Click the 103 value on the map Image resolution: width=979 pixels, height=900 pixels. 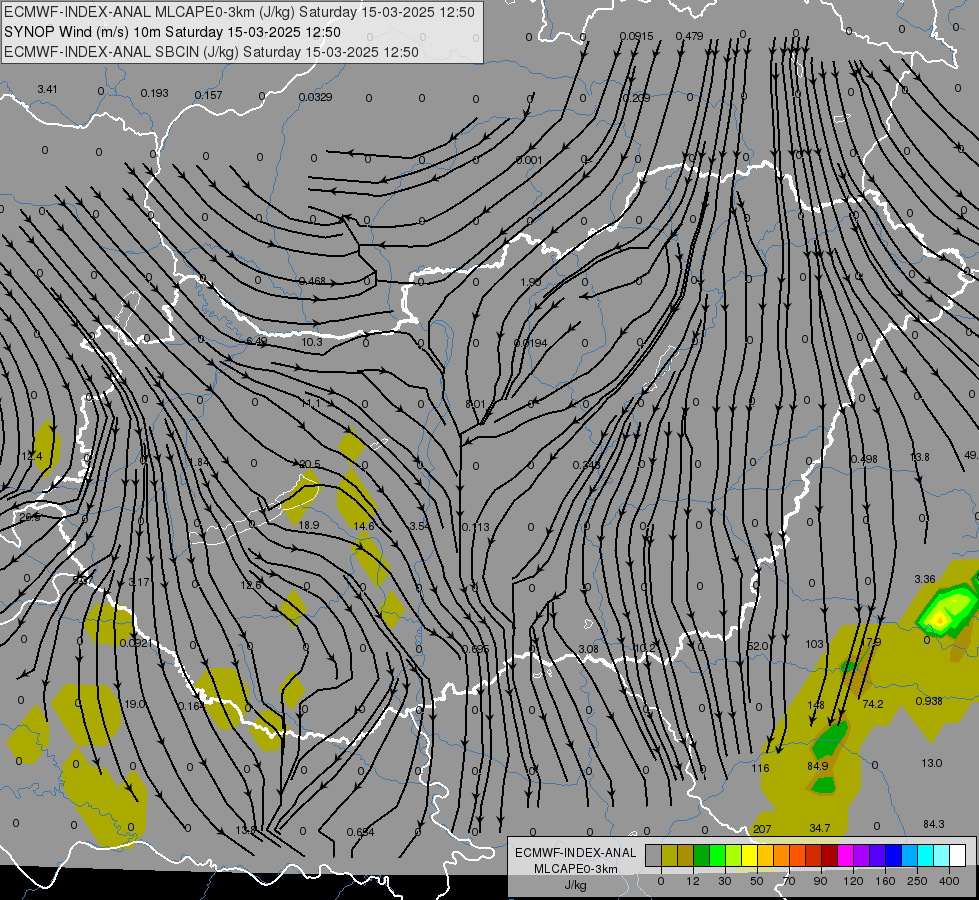coord(814,645)
